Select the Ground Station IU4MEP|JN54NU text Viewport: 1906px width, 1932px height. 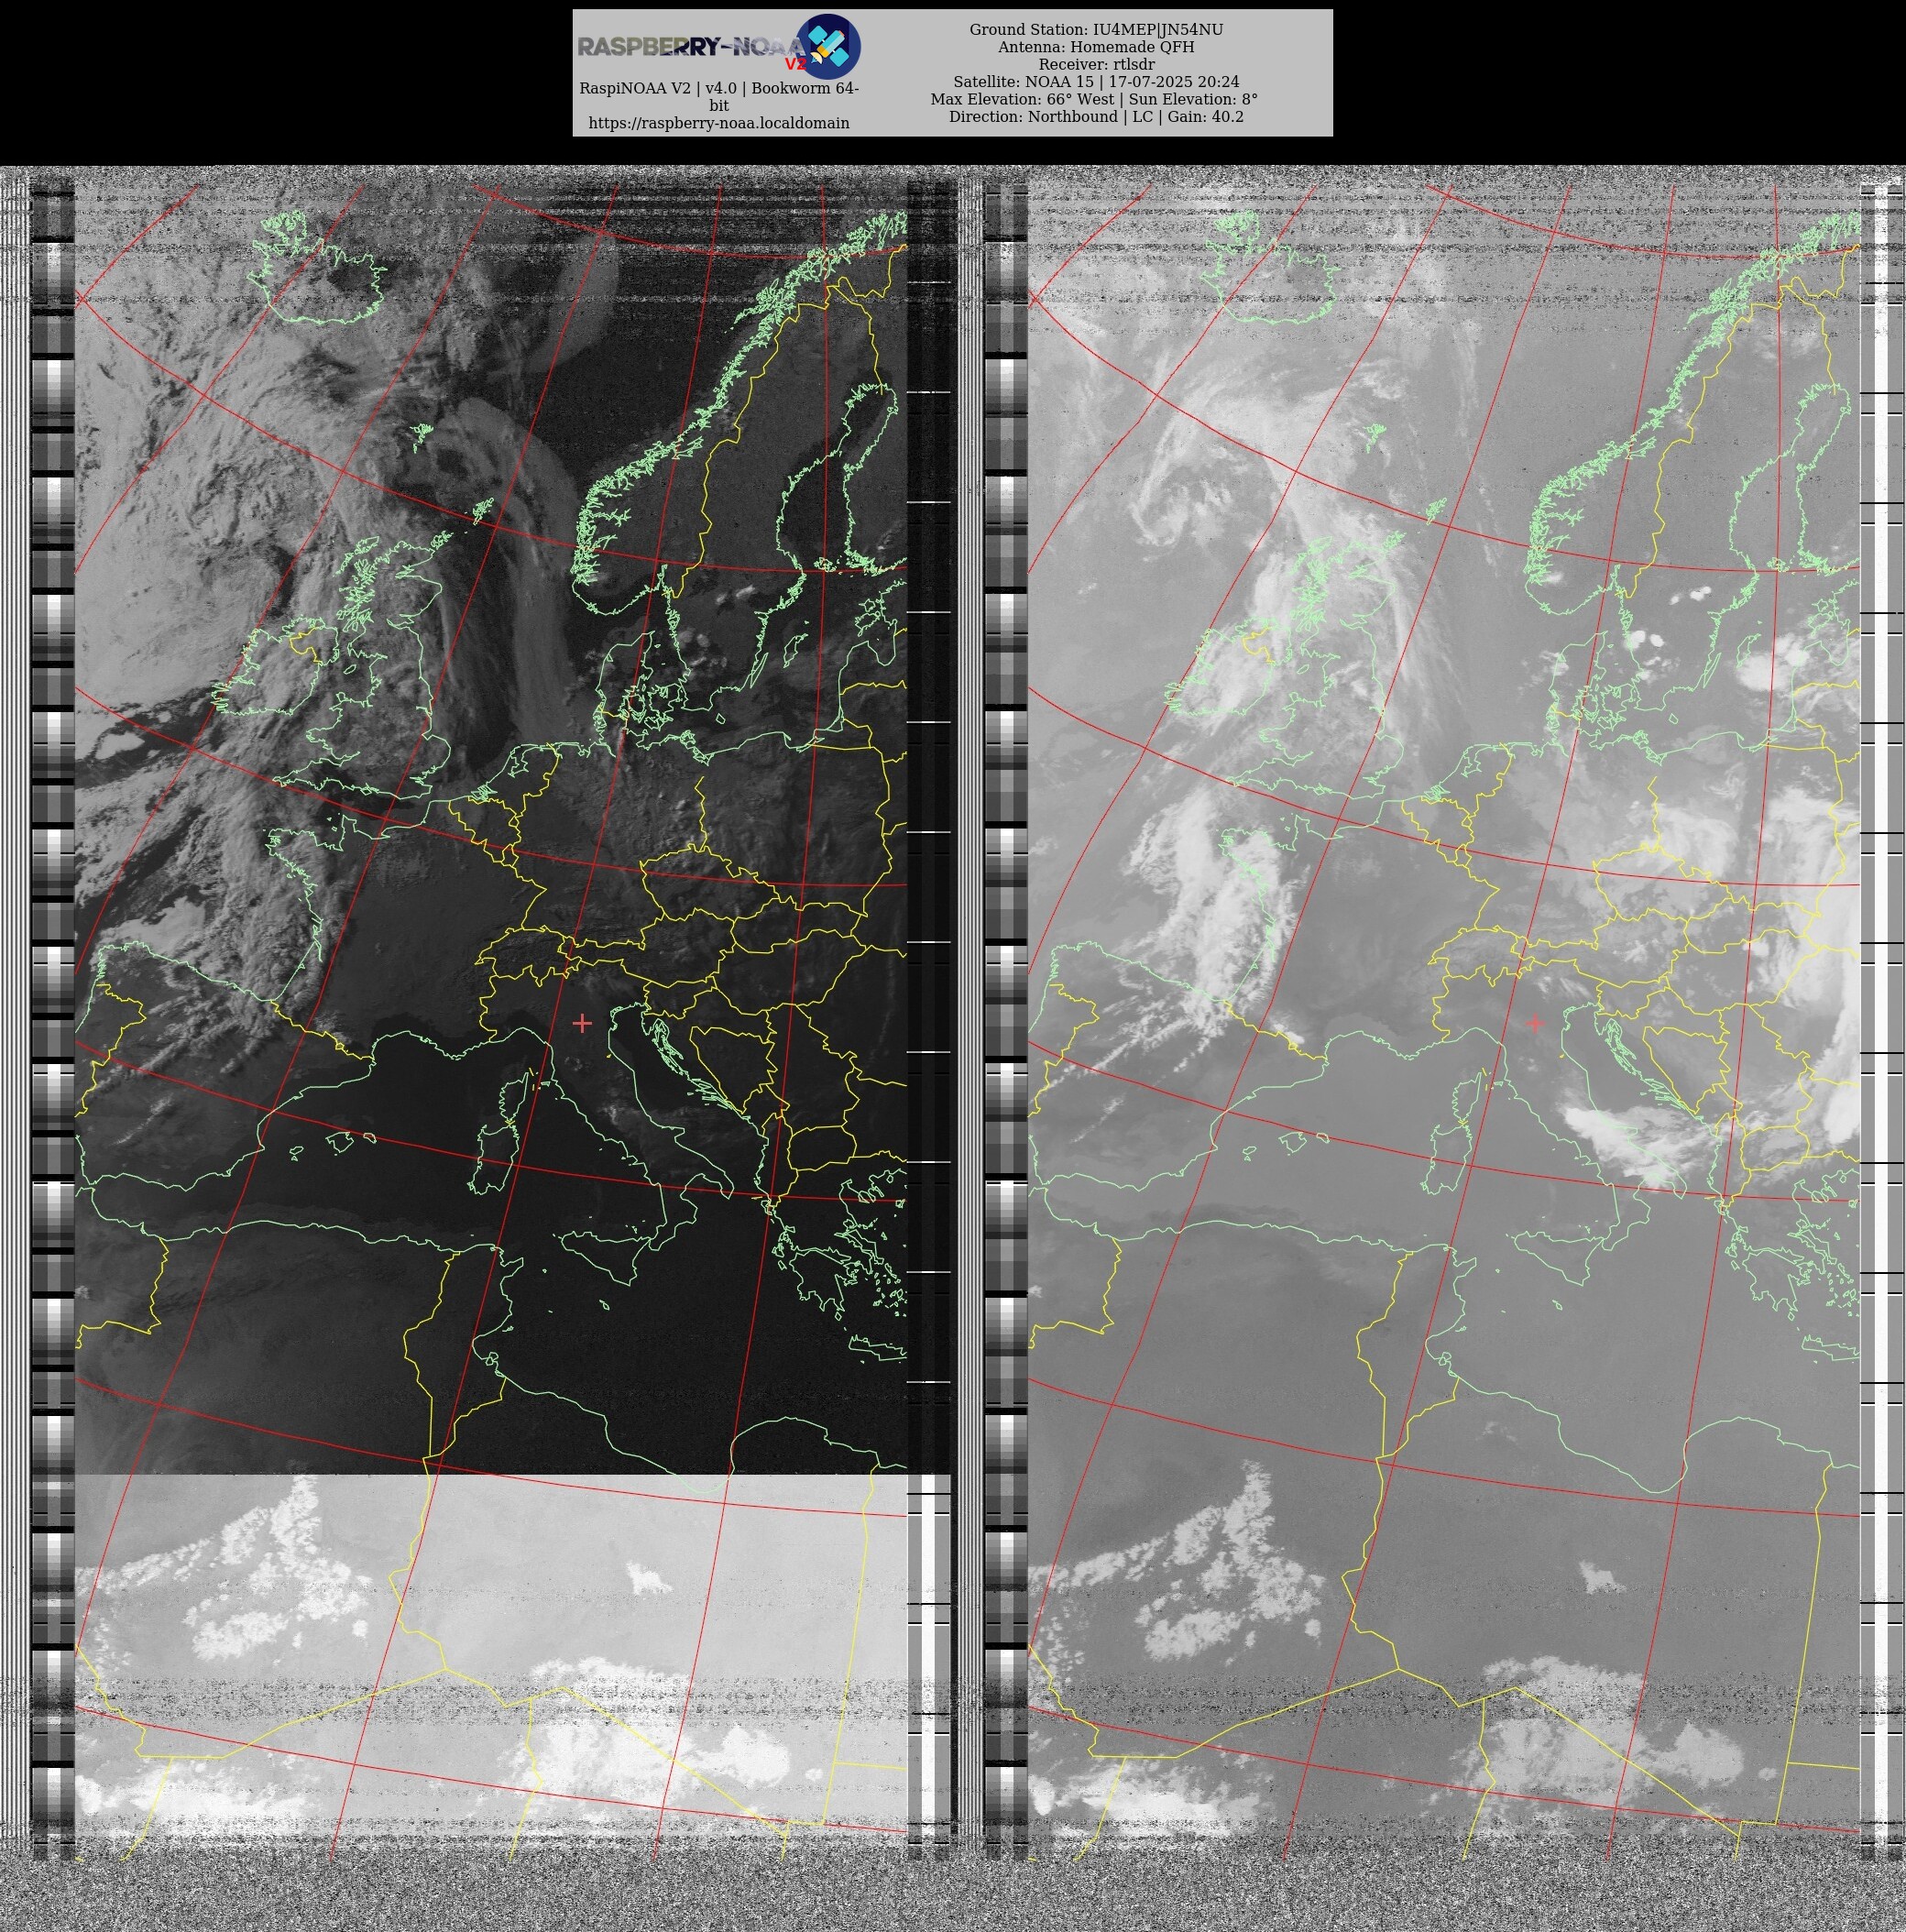pyautogui.click(x=1096, y=30)
